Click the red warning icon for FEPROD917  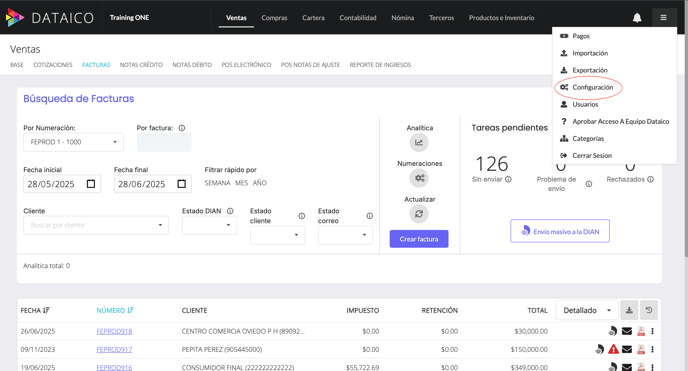(613, 350)
